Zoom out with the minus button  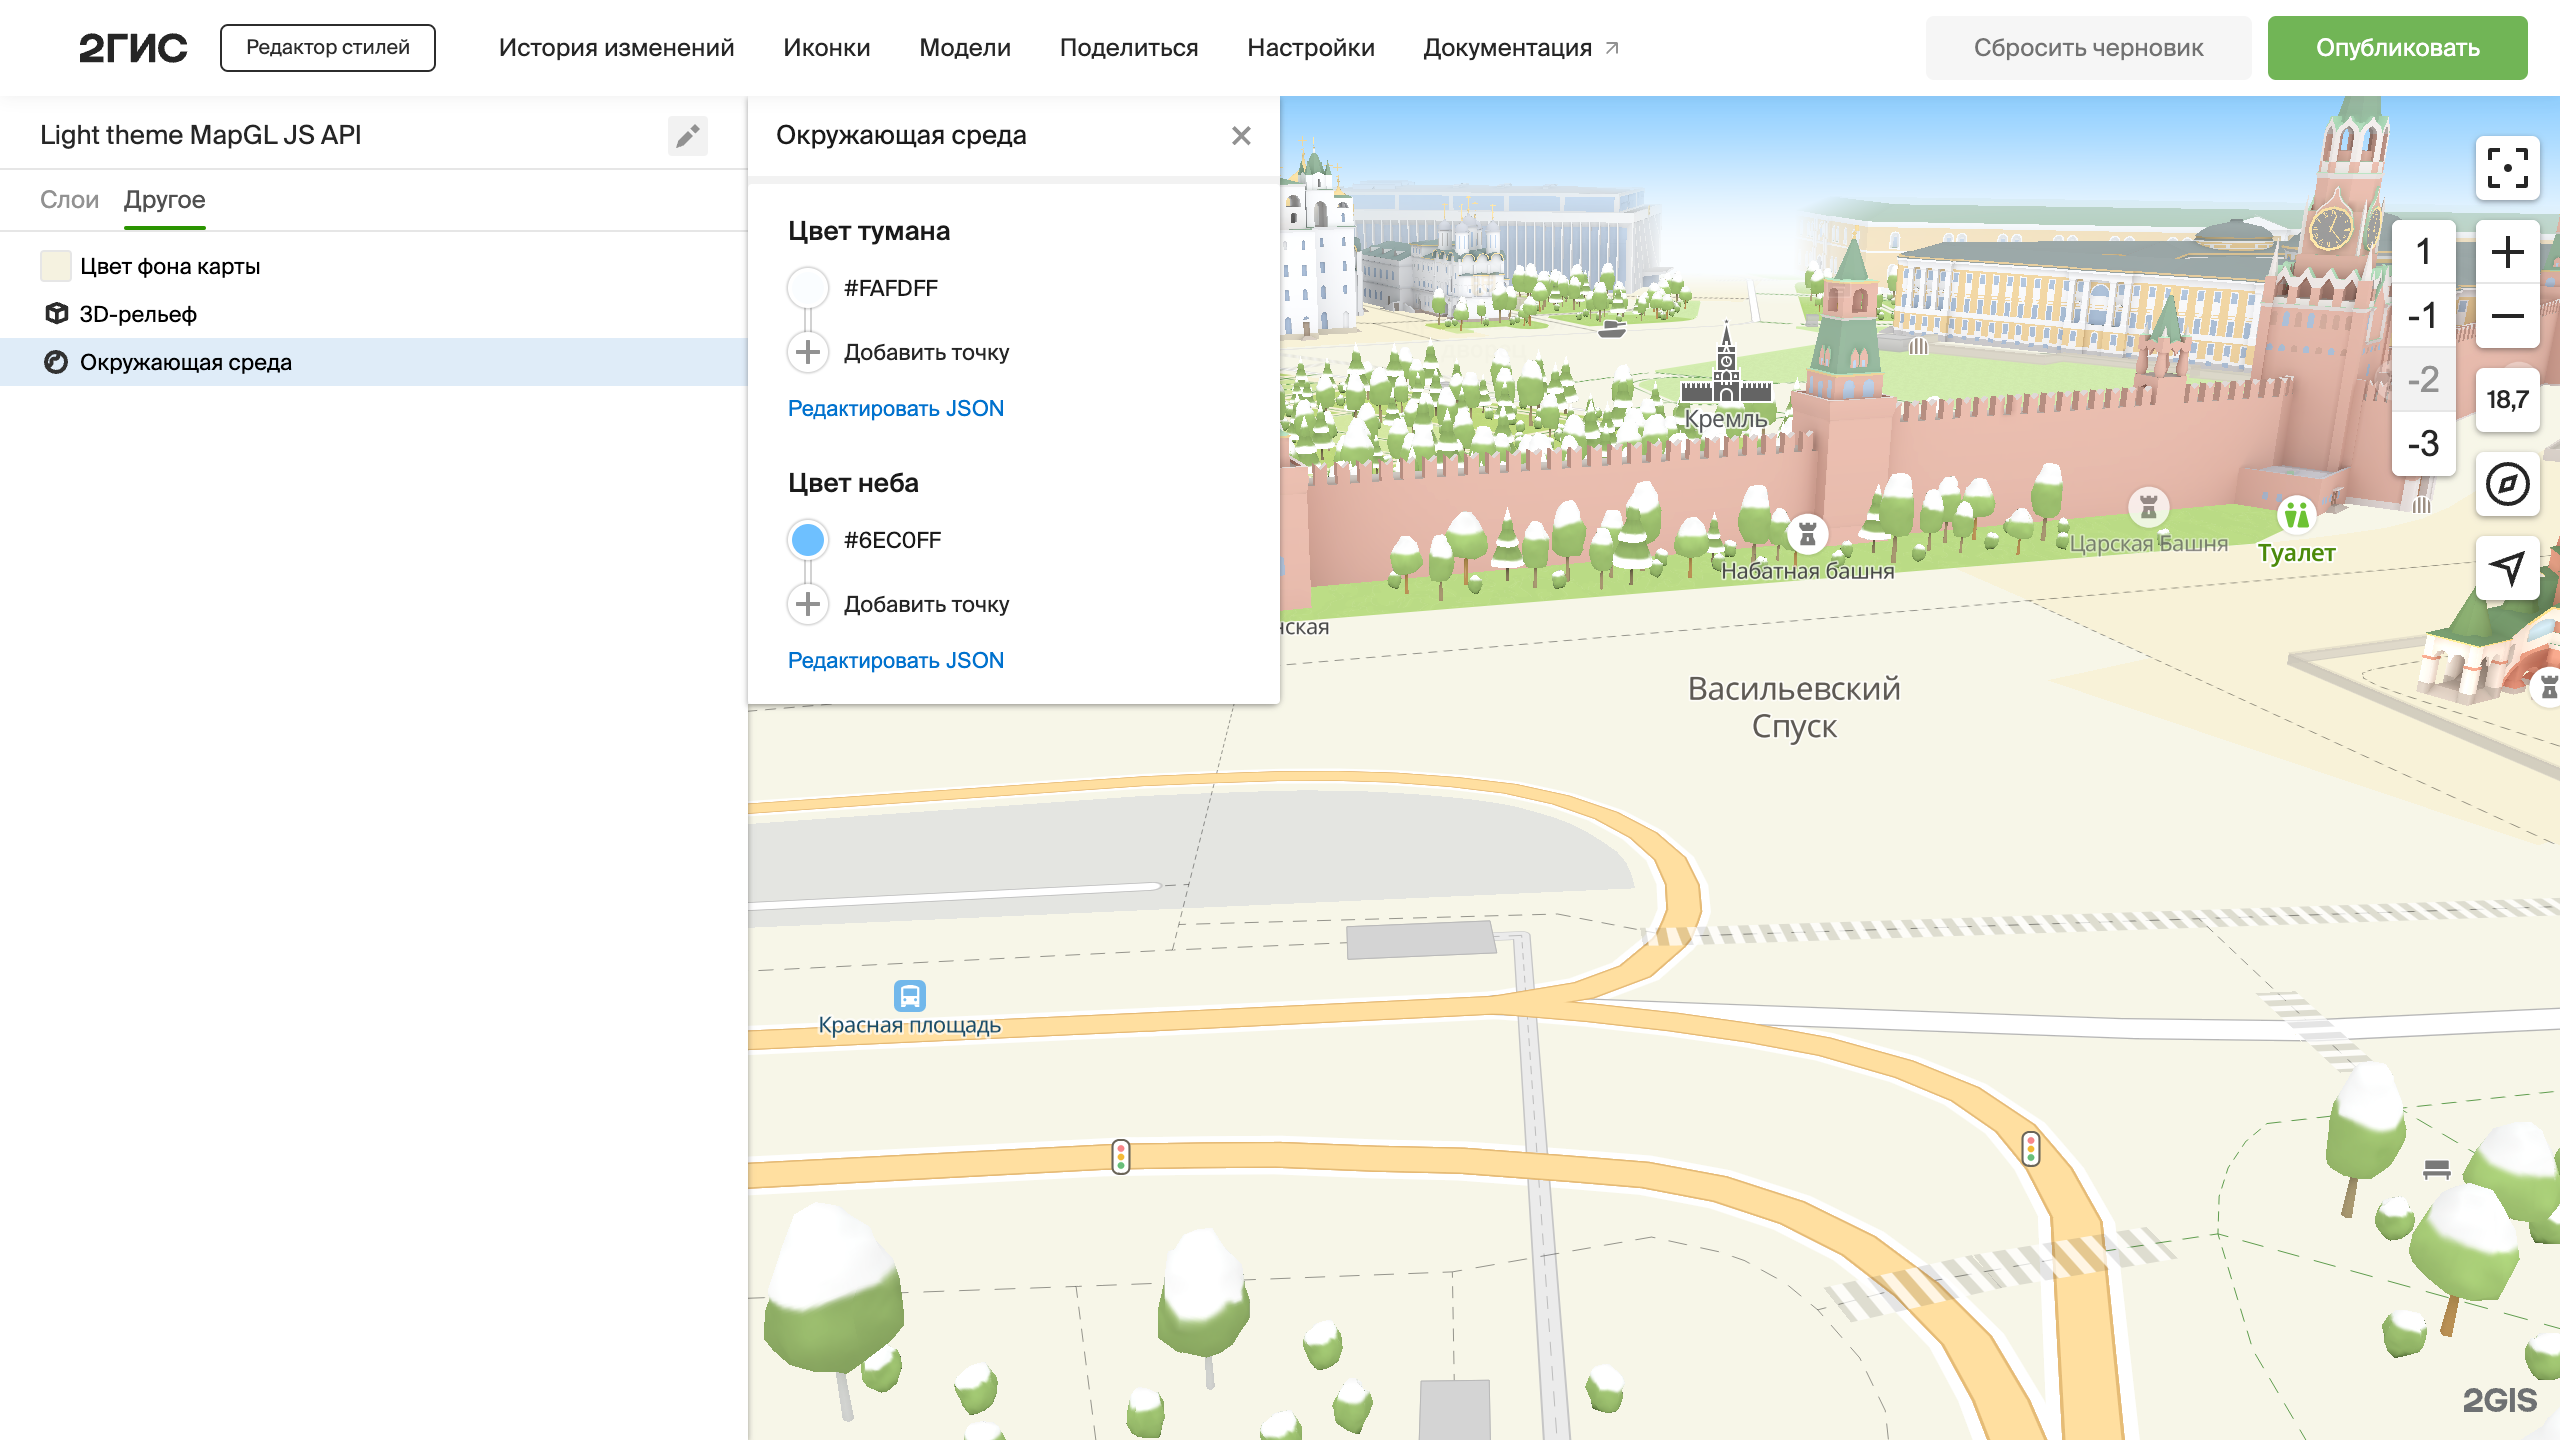[2507, 316]
